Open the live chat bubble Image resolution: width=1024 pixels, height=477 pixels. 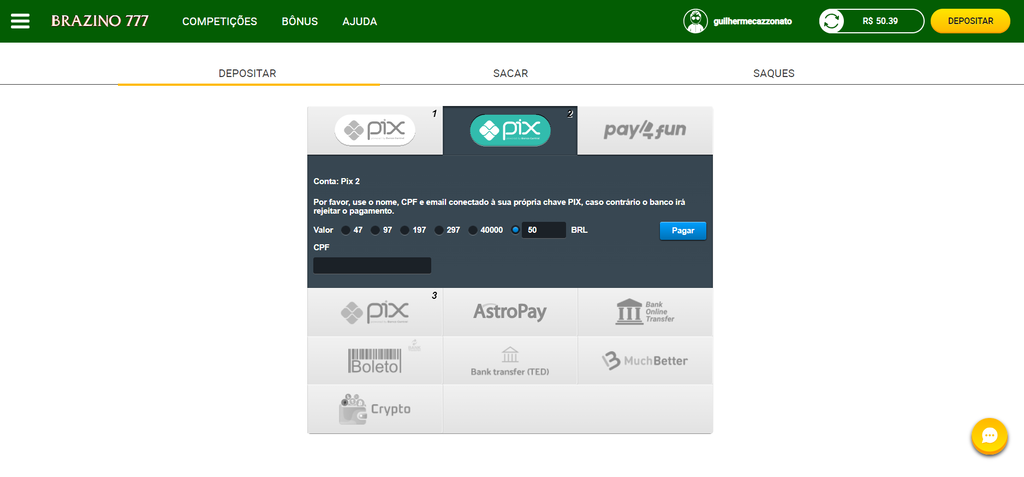(988, 437)
